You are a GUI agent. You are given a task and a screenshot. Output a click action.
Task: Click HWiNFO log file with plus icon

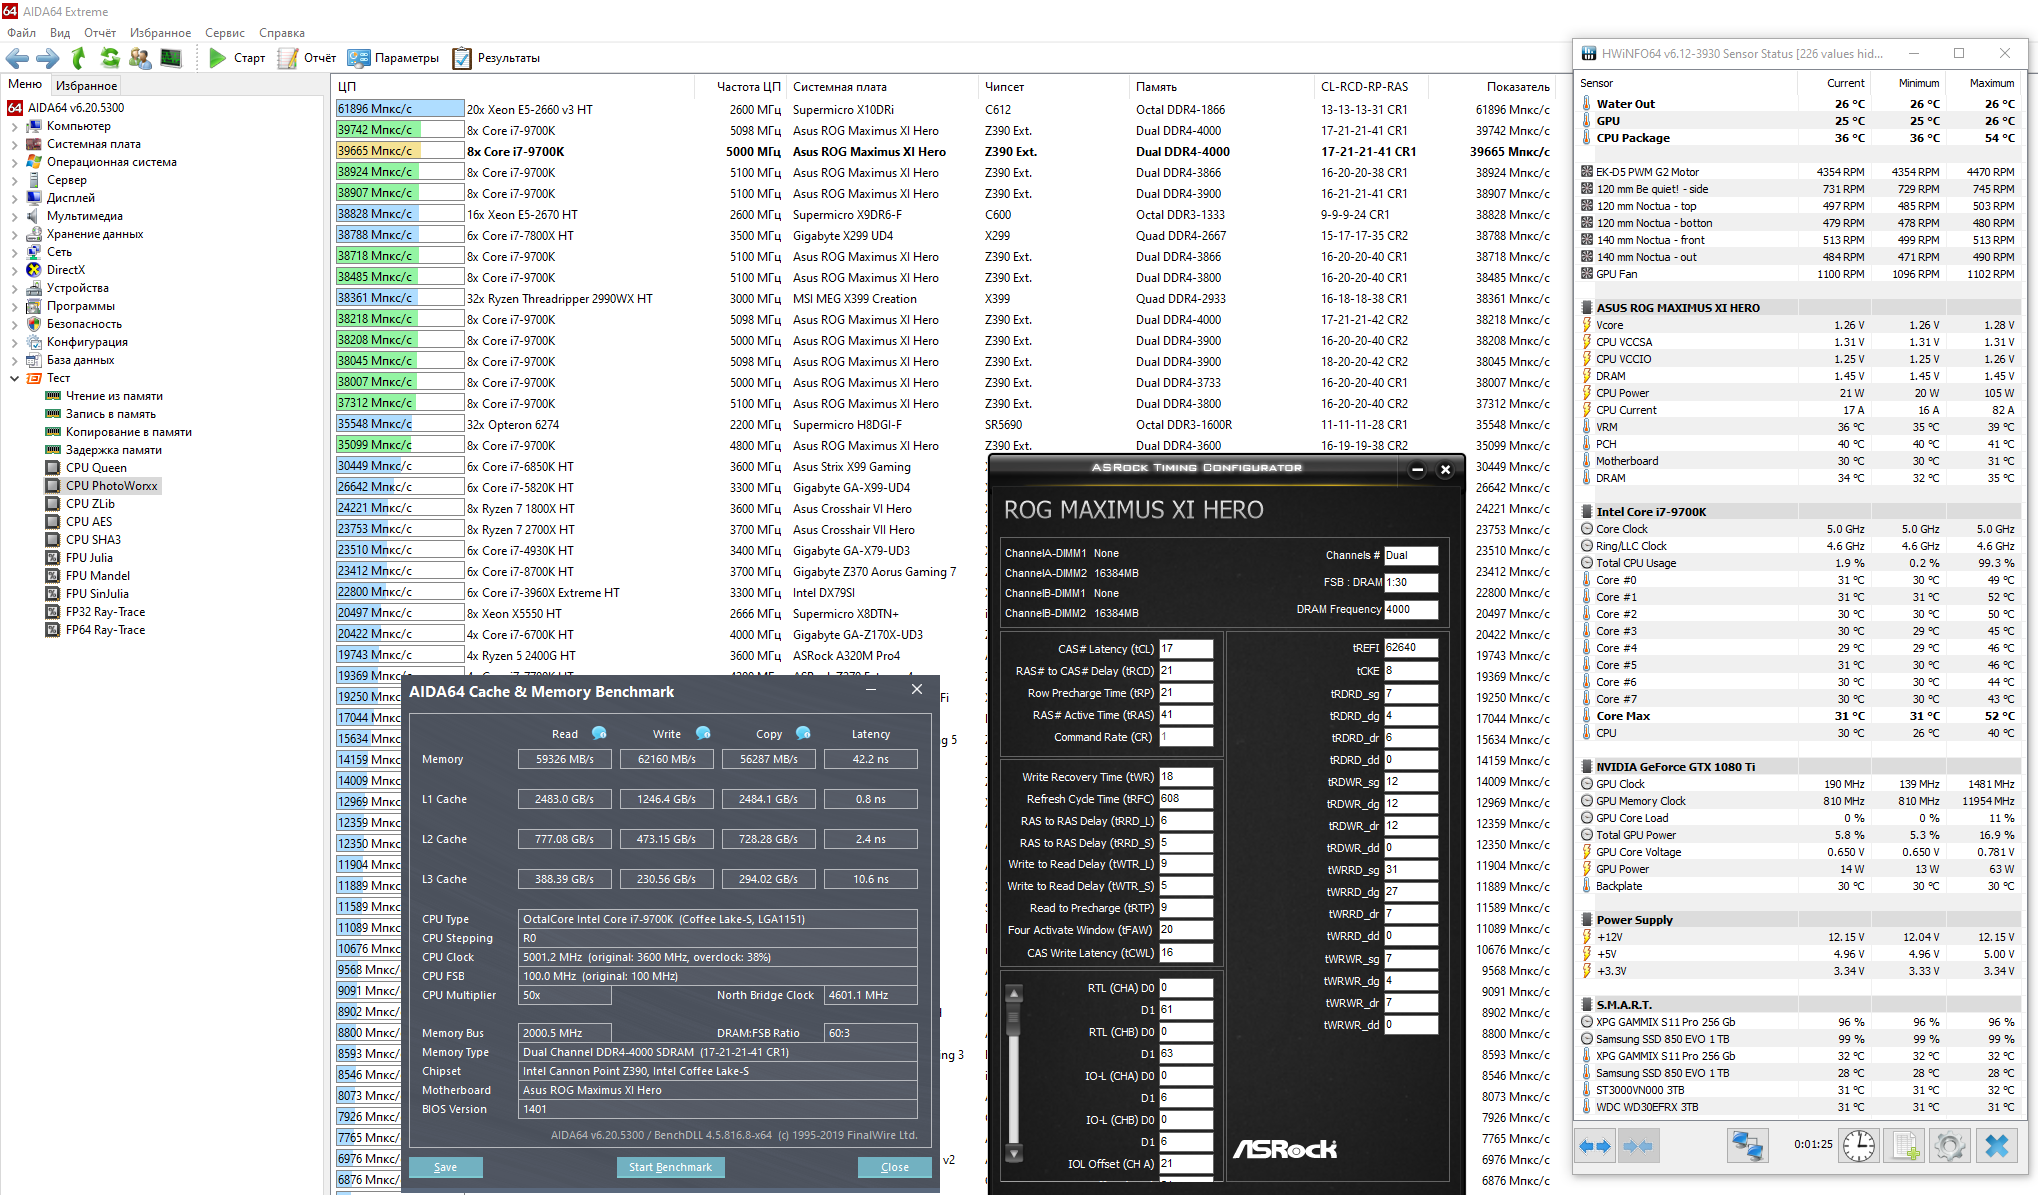pyautogui.click(x=1904, y=1145)
